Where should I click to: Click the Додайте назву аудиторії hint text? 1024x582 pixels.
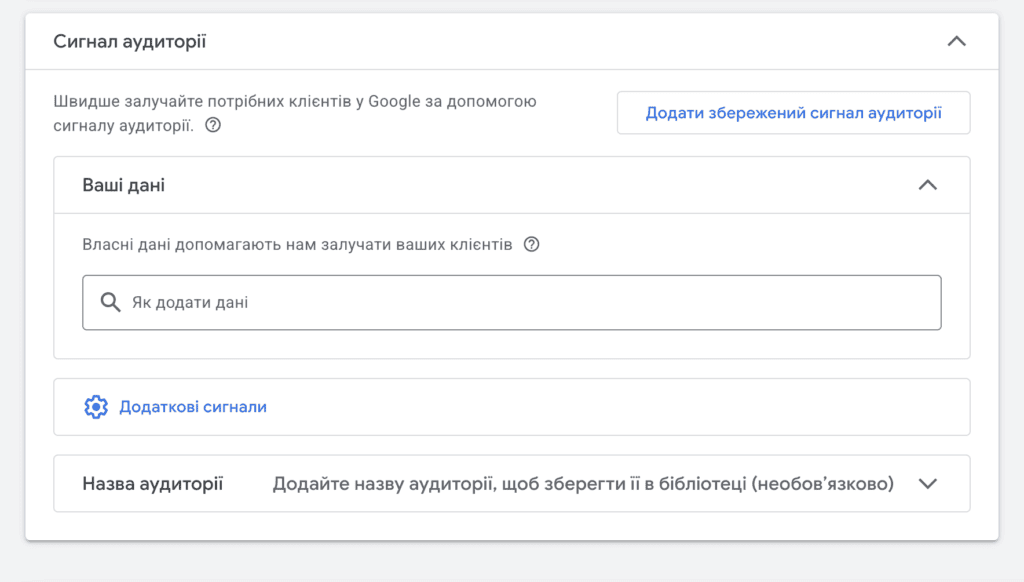point(583,484)
